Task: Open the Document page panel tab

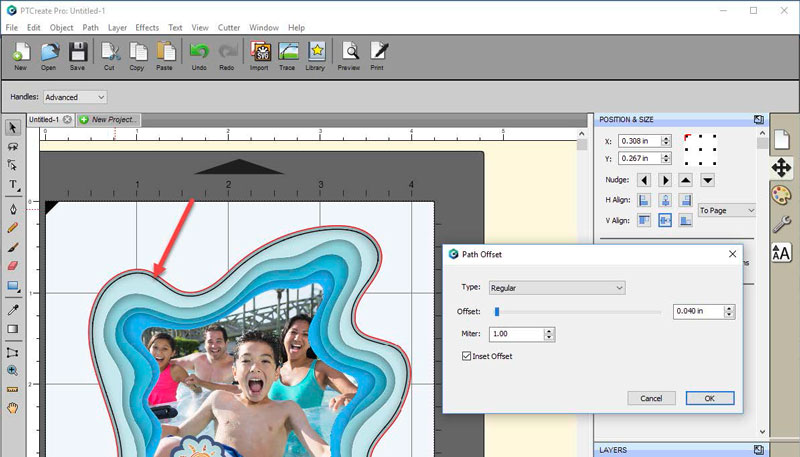Action: (782, 140)
